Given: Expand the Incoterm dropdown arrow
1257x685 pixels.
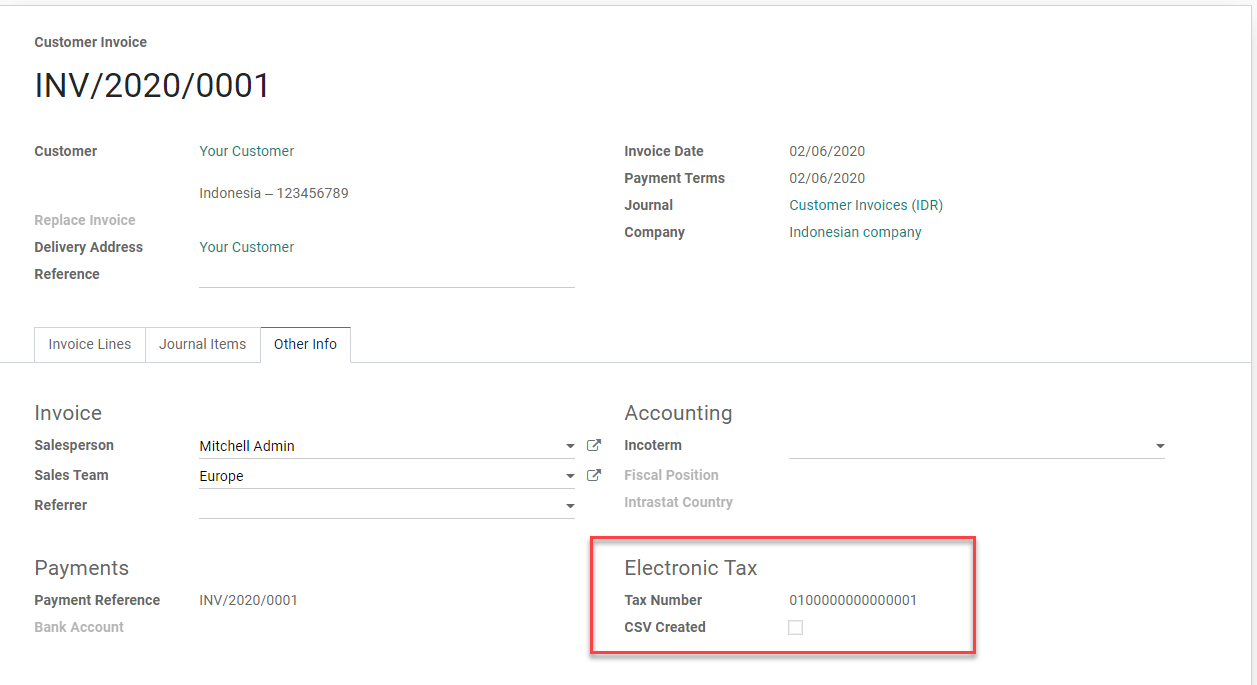Looking at the screenshot, I should (x=1160, y=447).
